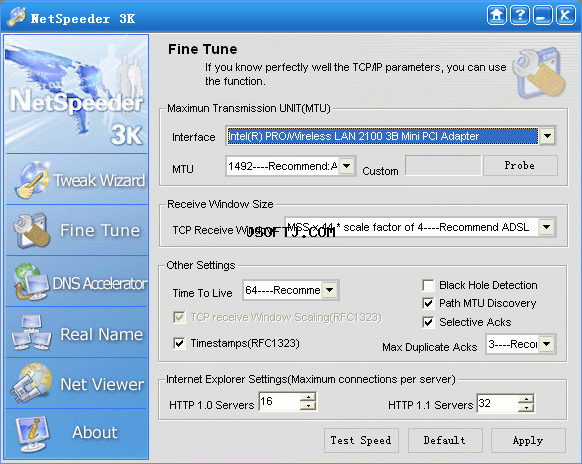
Task: Click the Test Speed button
Action: (361, 440)
